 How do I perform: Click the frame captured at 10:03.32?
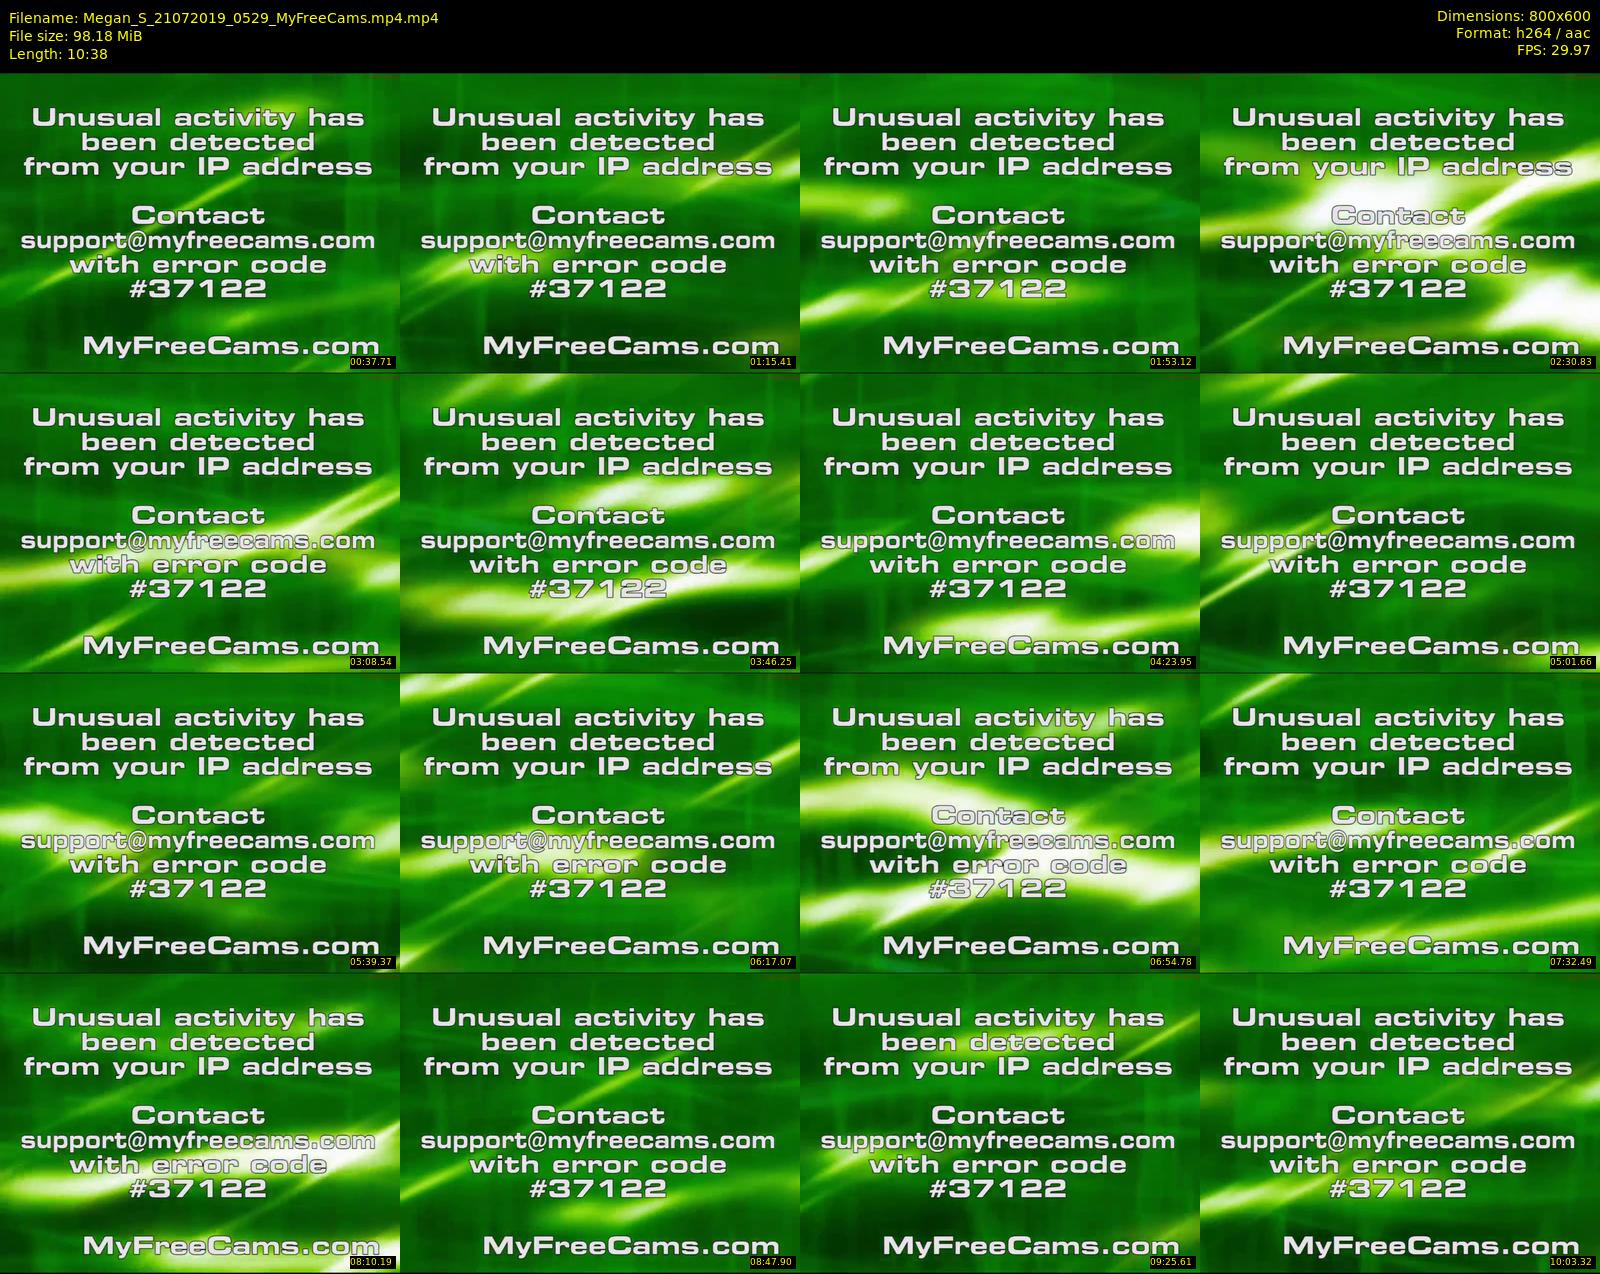(x=1400, y=1123)
